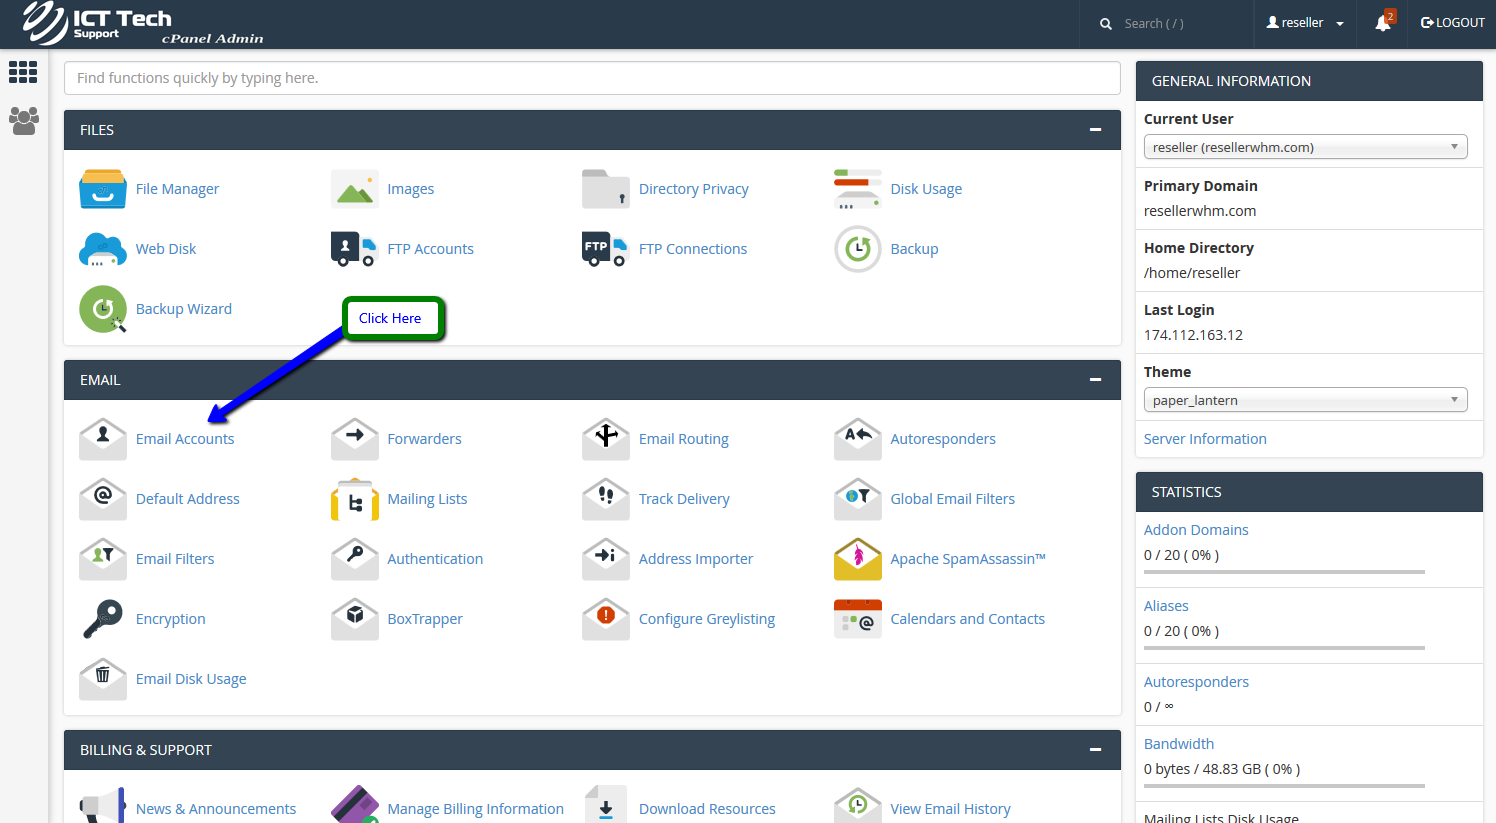This screenshot has width=1496, height=823.
Task: Click the Disk Usage icon
Action: (x=857, y=189)
